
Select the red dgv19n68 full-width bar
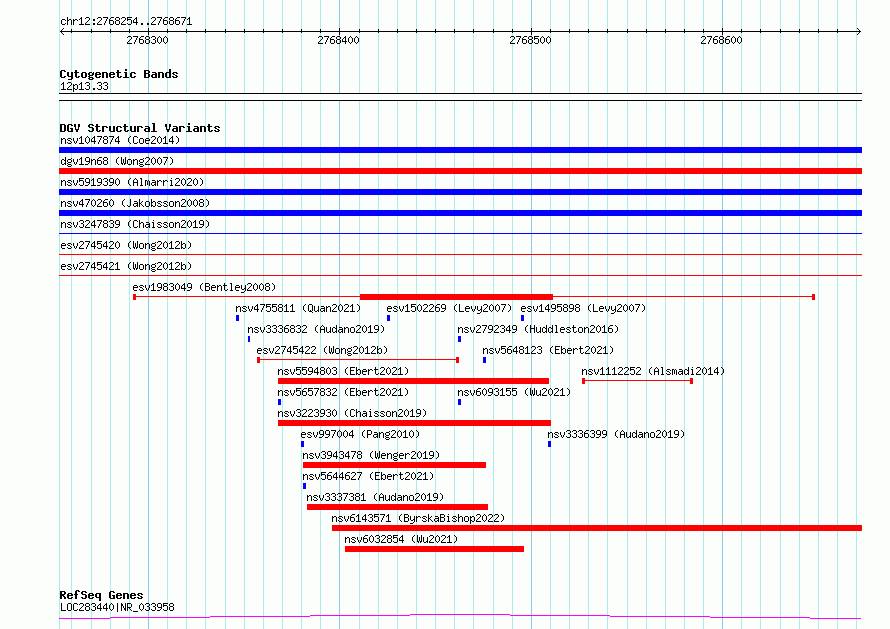tap(460, 171)
